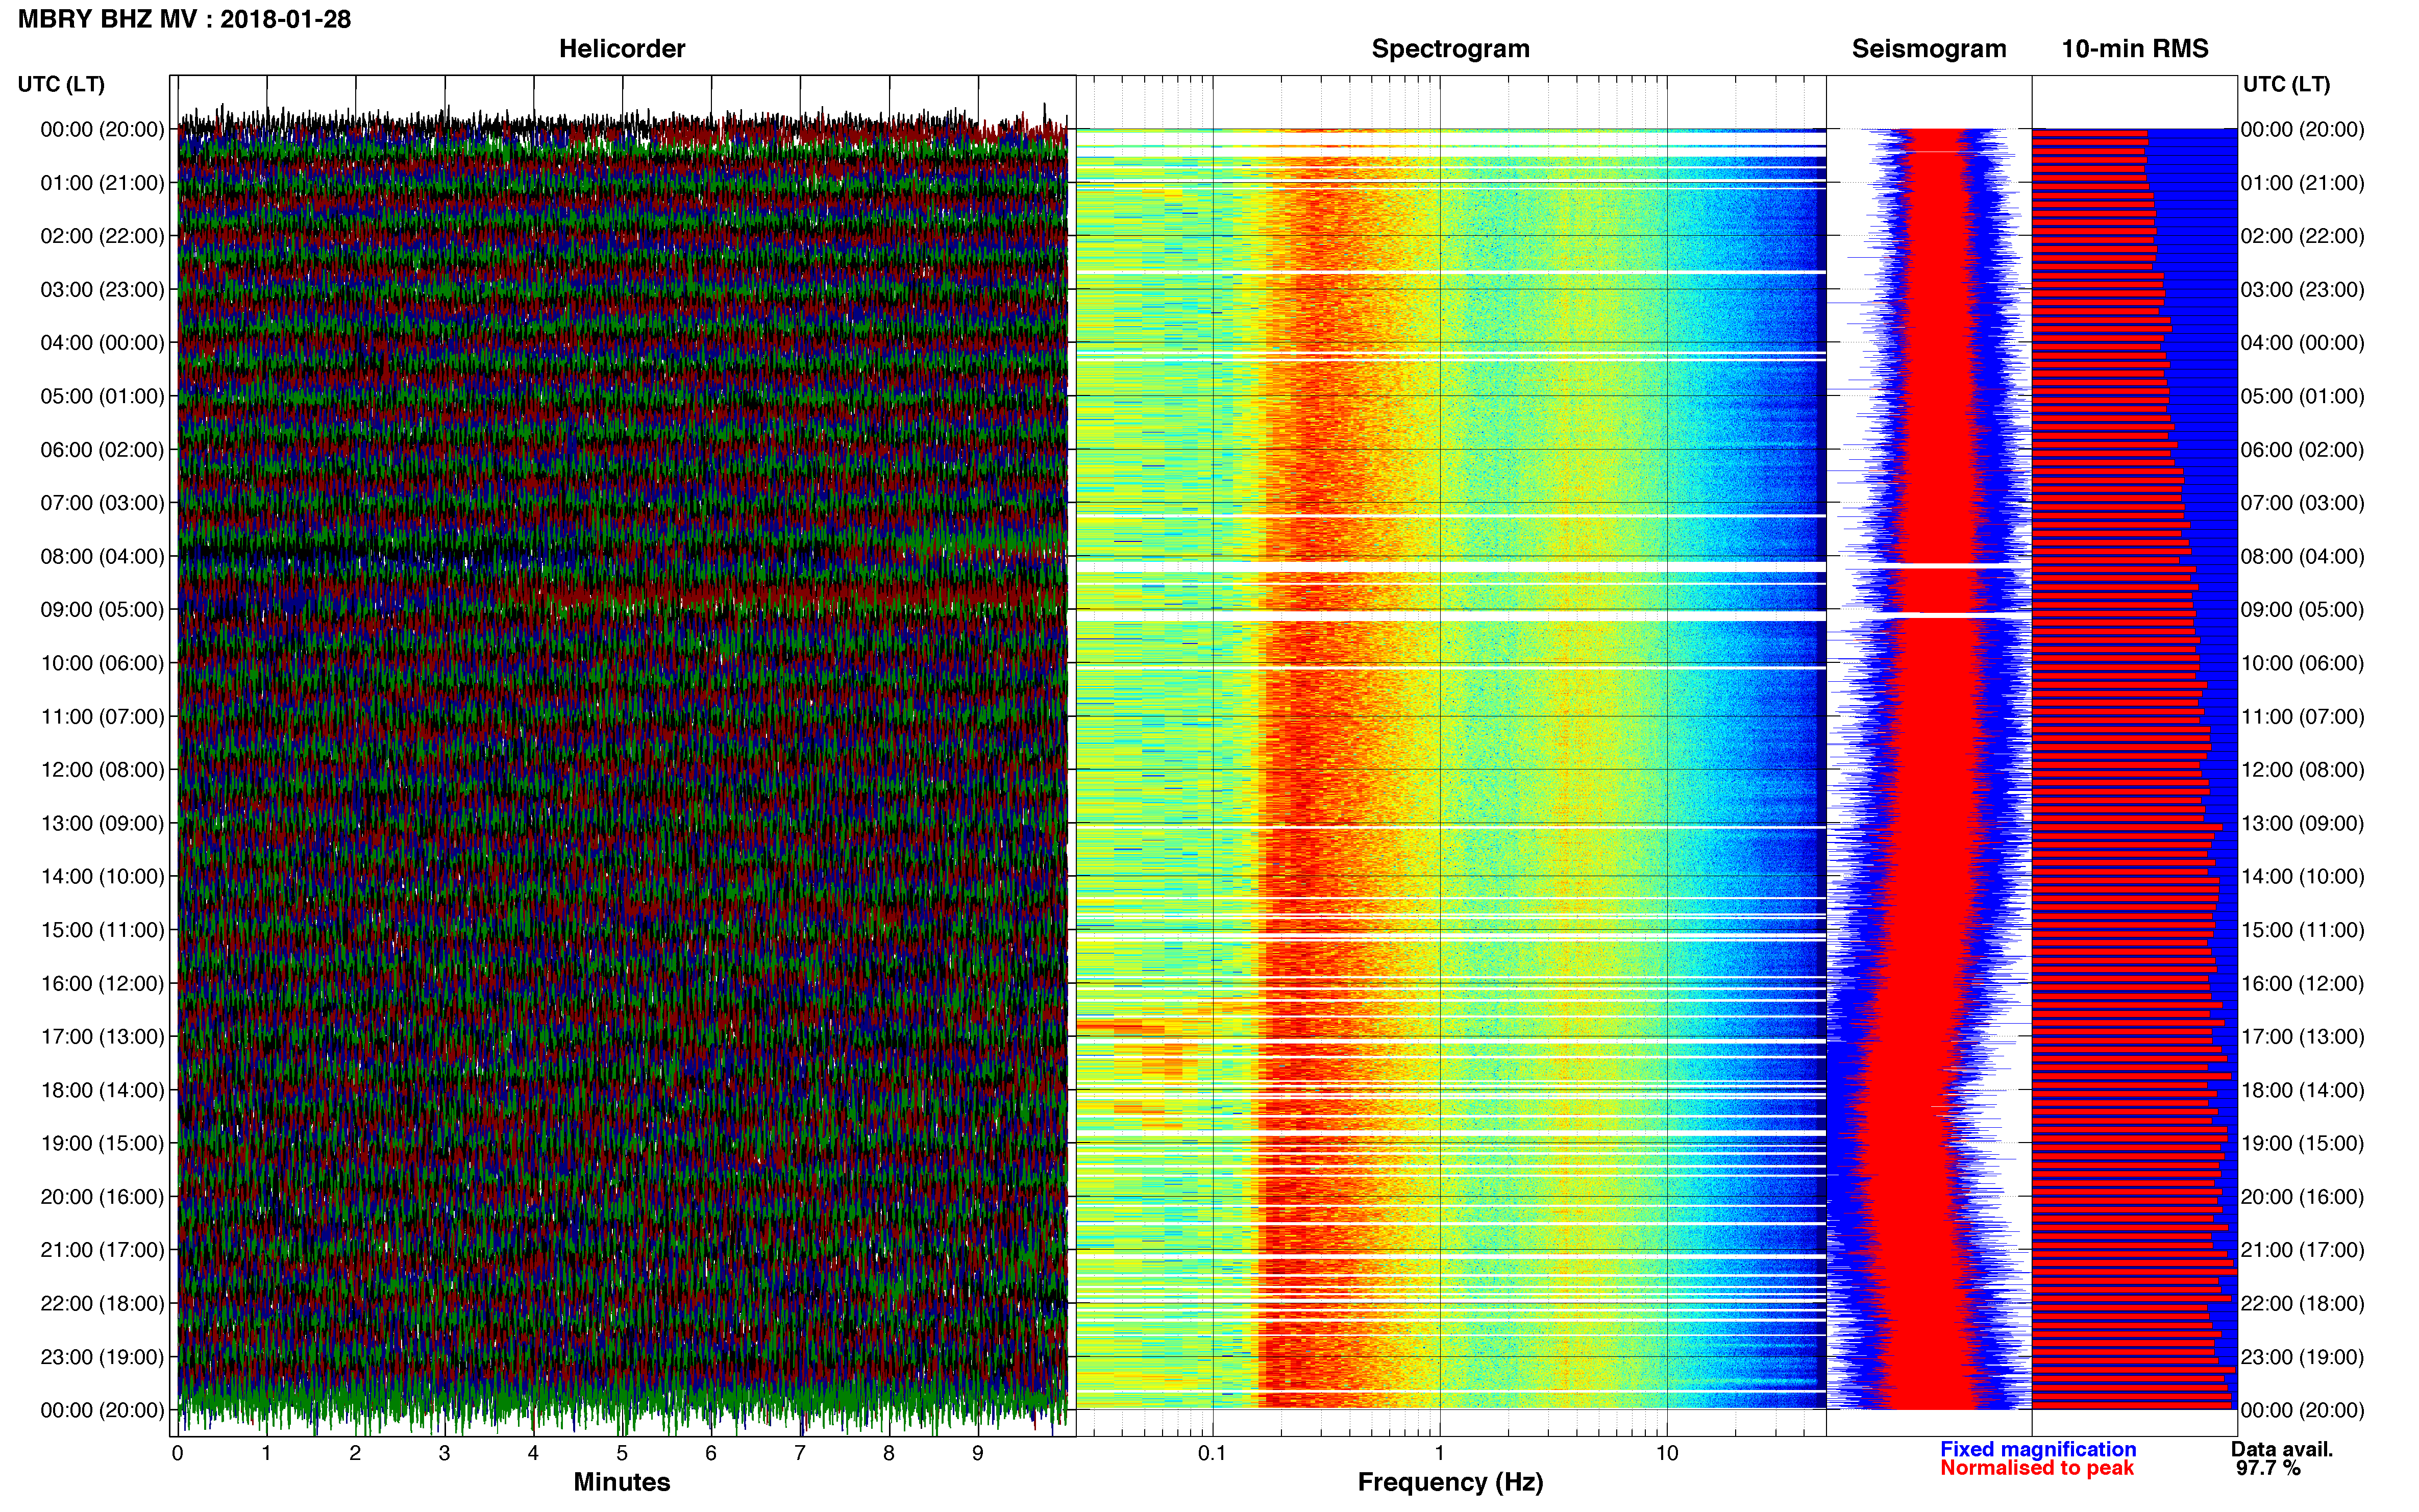This screenshot has height=1512, width=2419.
Task: Click the Helicorder panel title
Action: click(622, 49)
